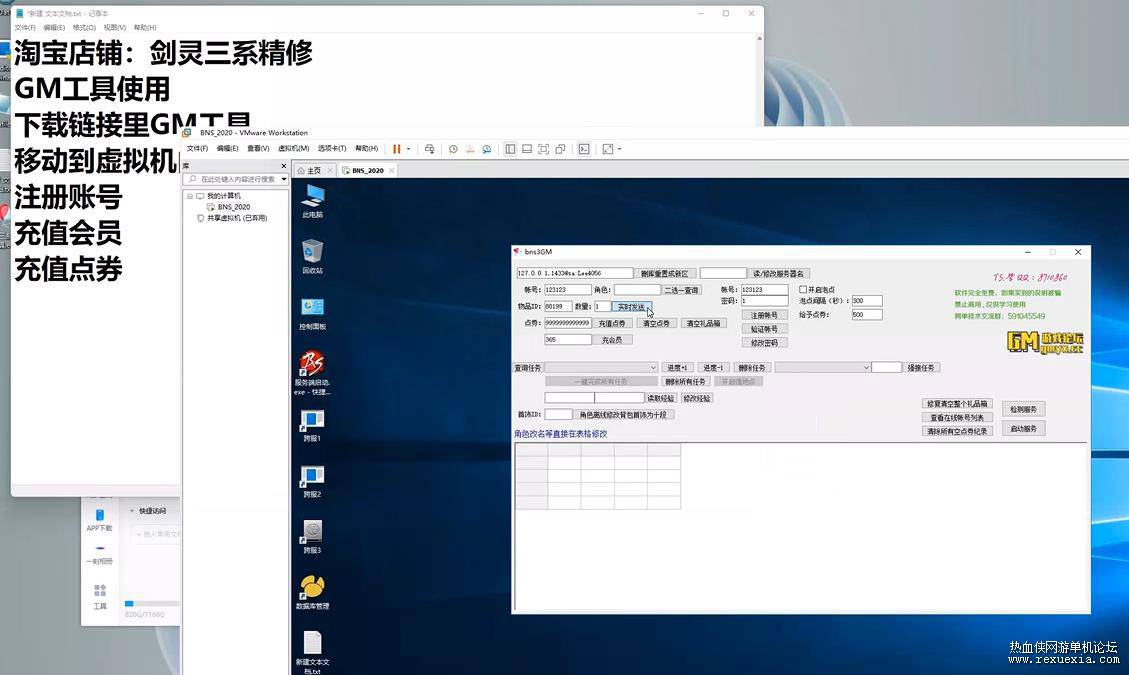The image size is (1129, 675).
Task: Click the full screen mode icon
Action: coord(544,149)
